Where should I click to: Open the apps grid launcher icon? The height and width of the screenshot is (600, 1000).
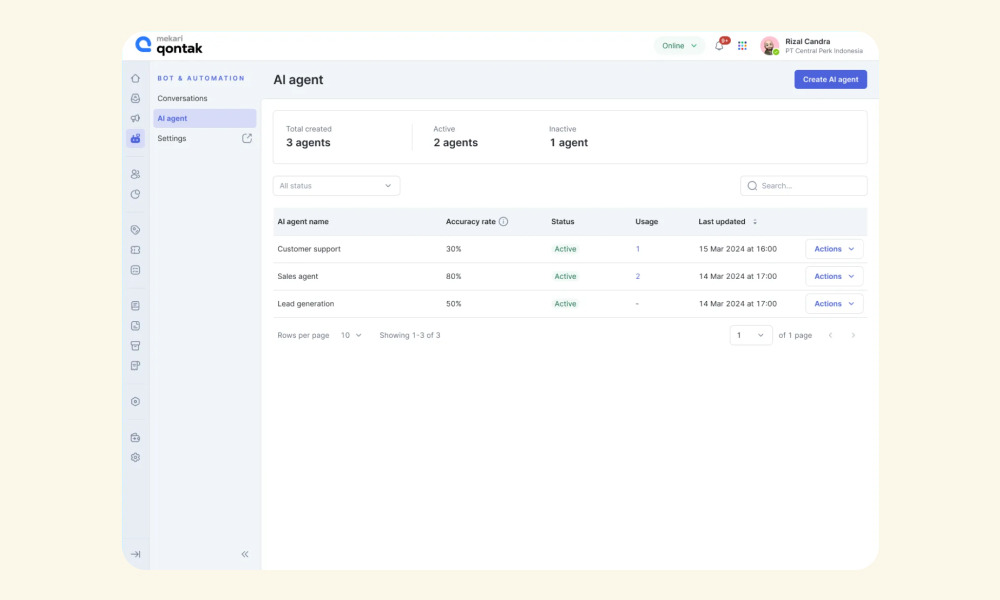742,45
